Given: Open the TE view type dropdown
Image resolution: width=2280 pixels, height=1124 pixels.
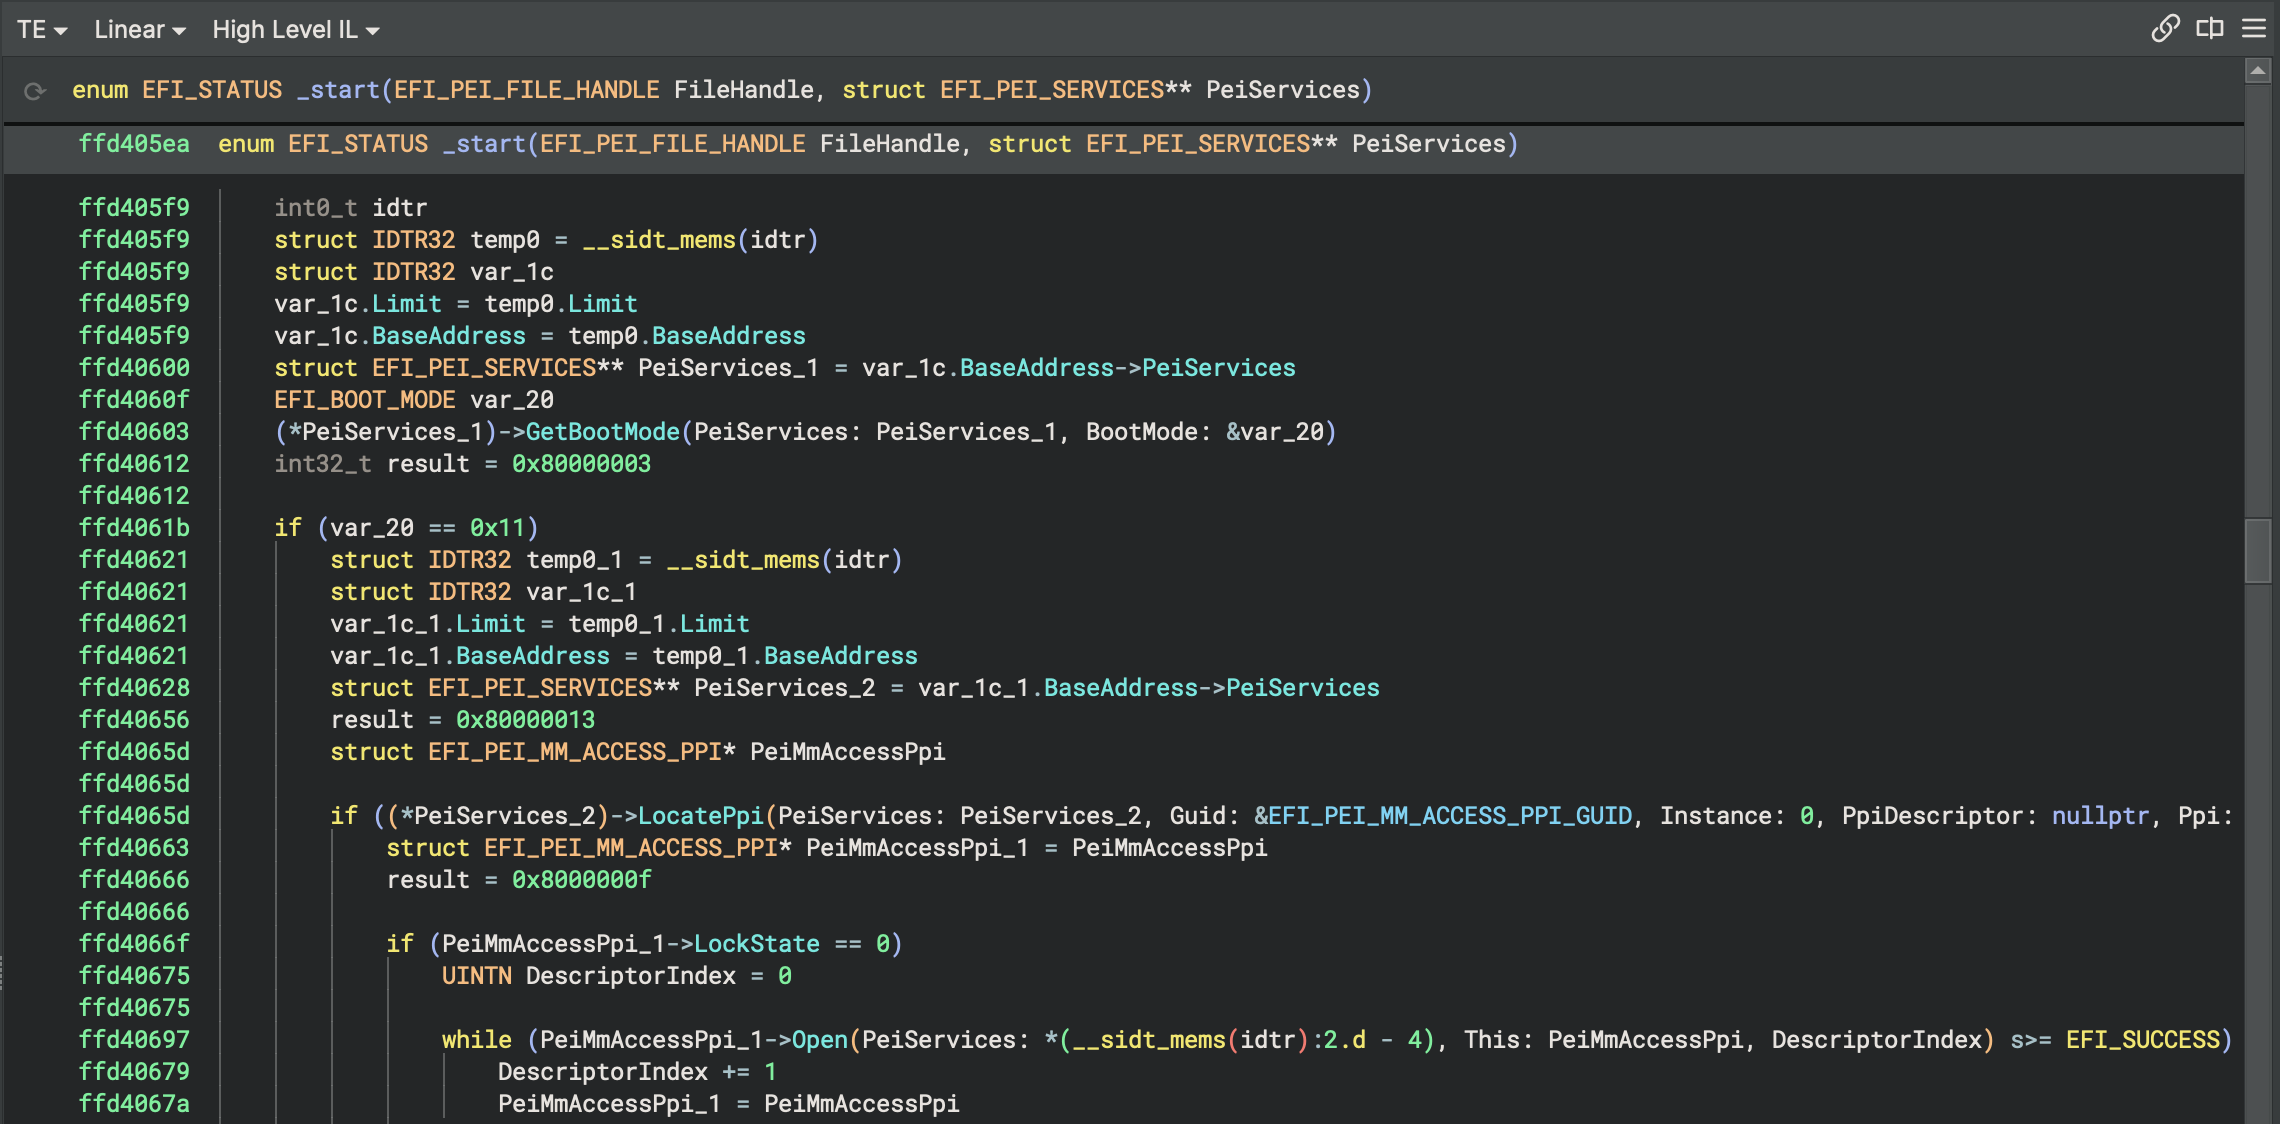Looking at the screenshot, I should pyautogui.click(x=42, y=30).
